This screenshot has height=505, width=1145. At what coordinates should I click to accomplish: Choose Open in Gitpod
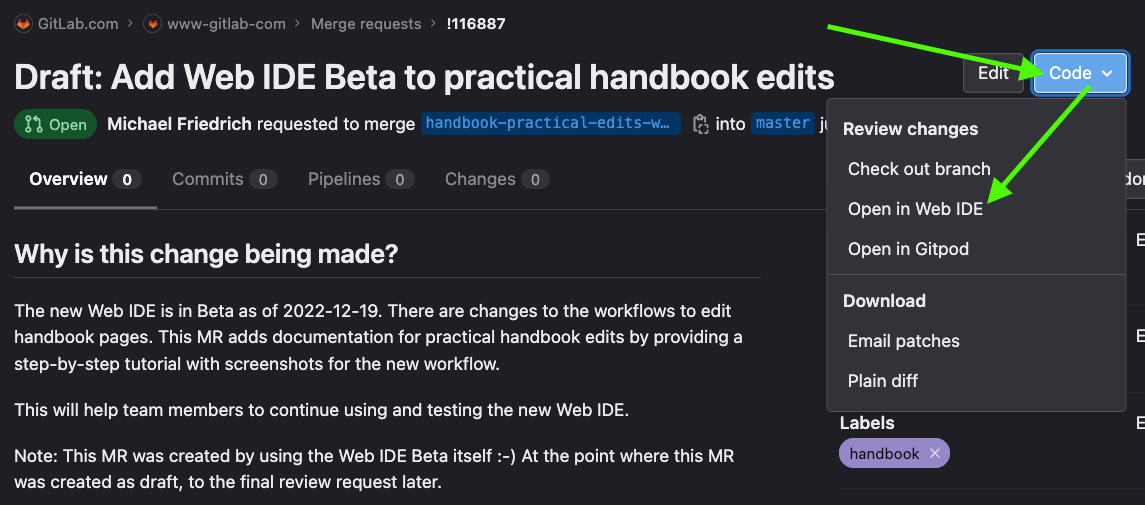click(x=908, y=249)
